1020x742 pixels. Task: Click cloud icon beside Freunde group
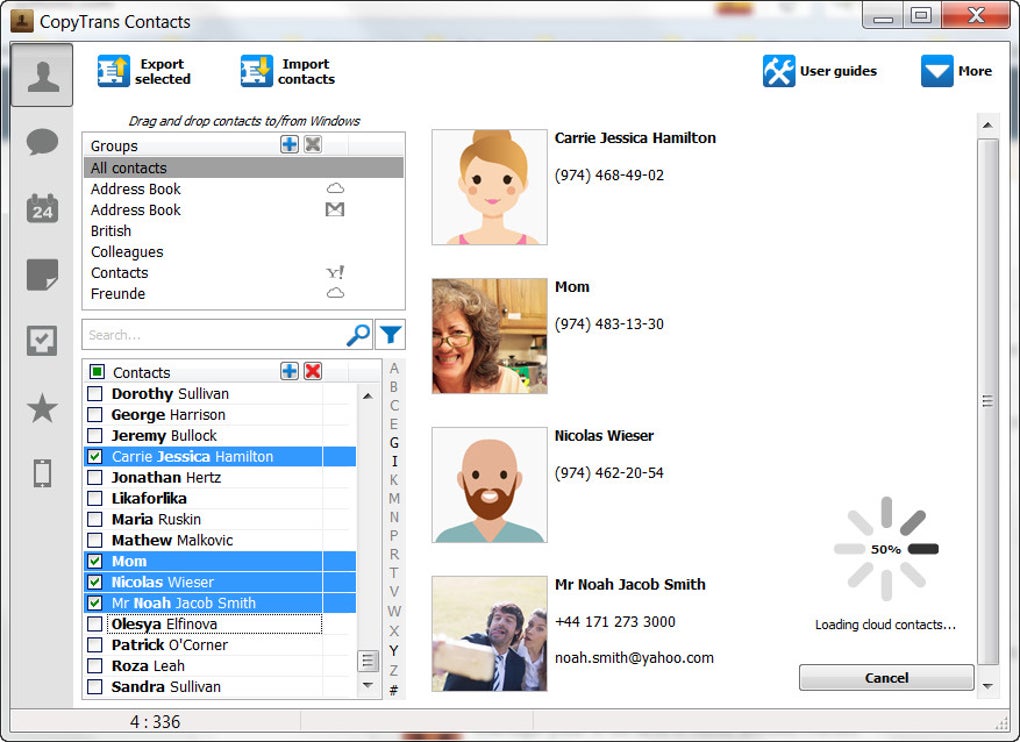coord(335,293)
